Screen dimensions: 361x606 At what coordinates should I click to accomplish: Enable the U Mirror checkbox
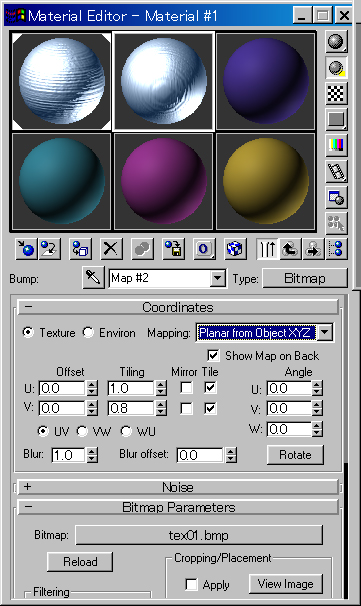pos(186,388)
